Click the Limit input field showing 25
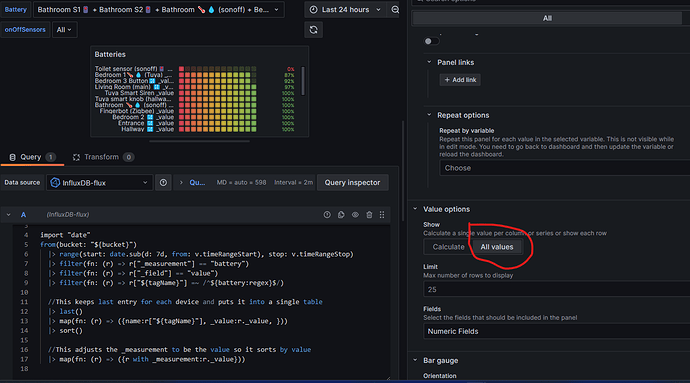The height and width of the screenshot is (383, 690). click(x=556, y=289)
